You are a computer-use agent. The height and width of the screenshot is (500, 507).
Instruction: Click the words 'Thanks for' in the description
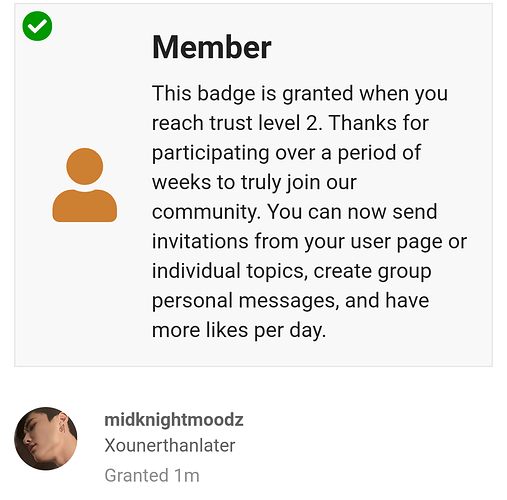click(x=379, y=123)
